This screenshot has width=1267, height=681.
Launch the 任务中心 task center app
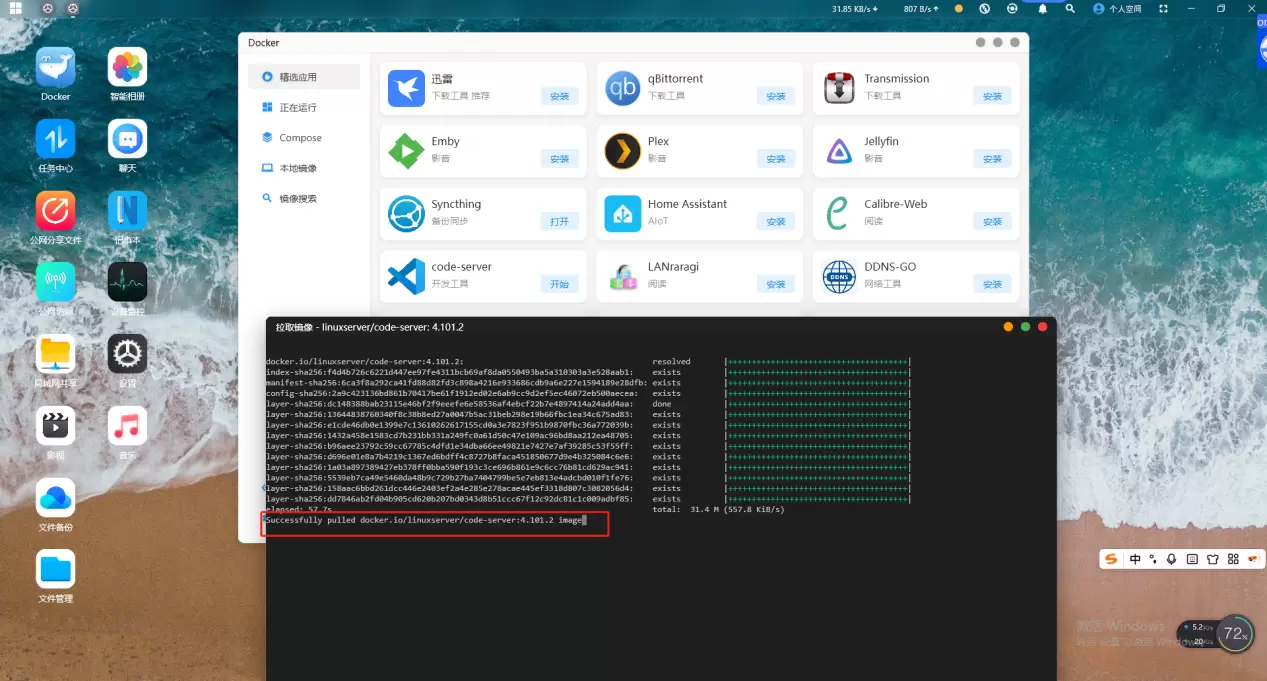pos(55,140)
